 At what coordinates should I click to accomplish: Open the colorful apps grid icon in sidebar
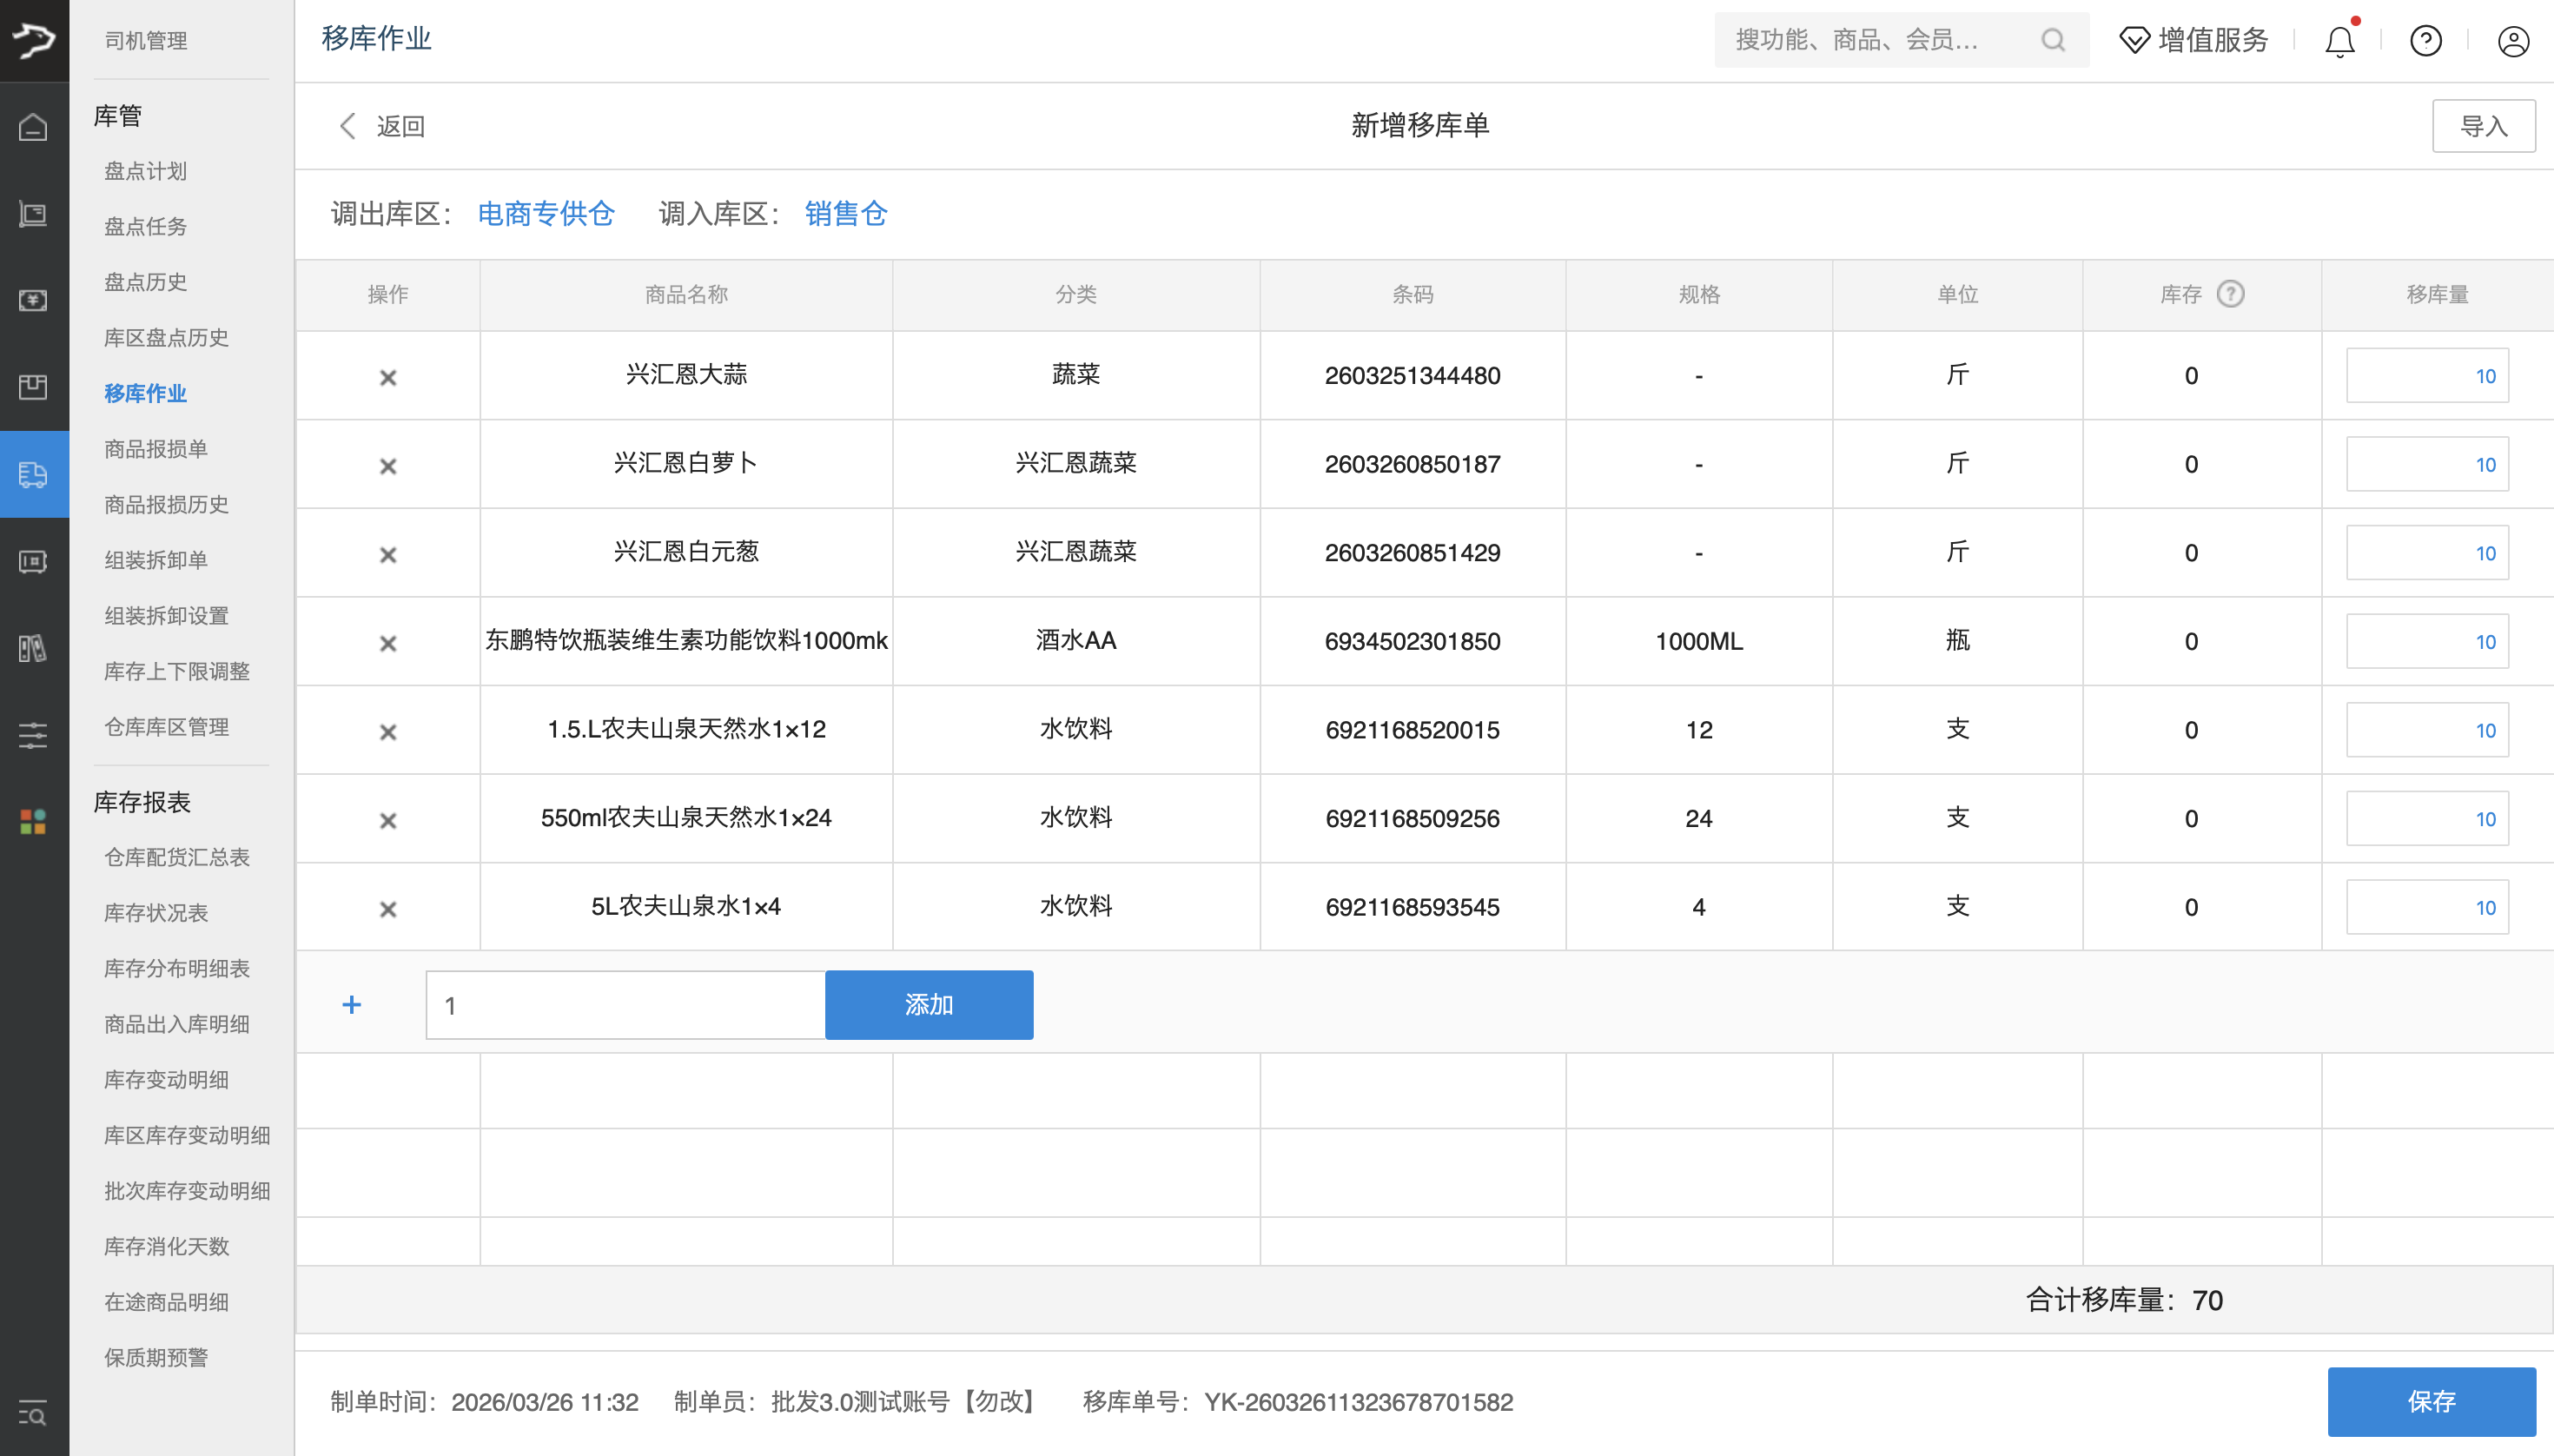point(33,822)
